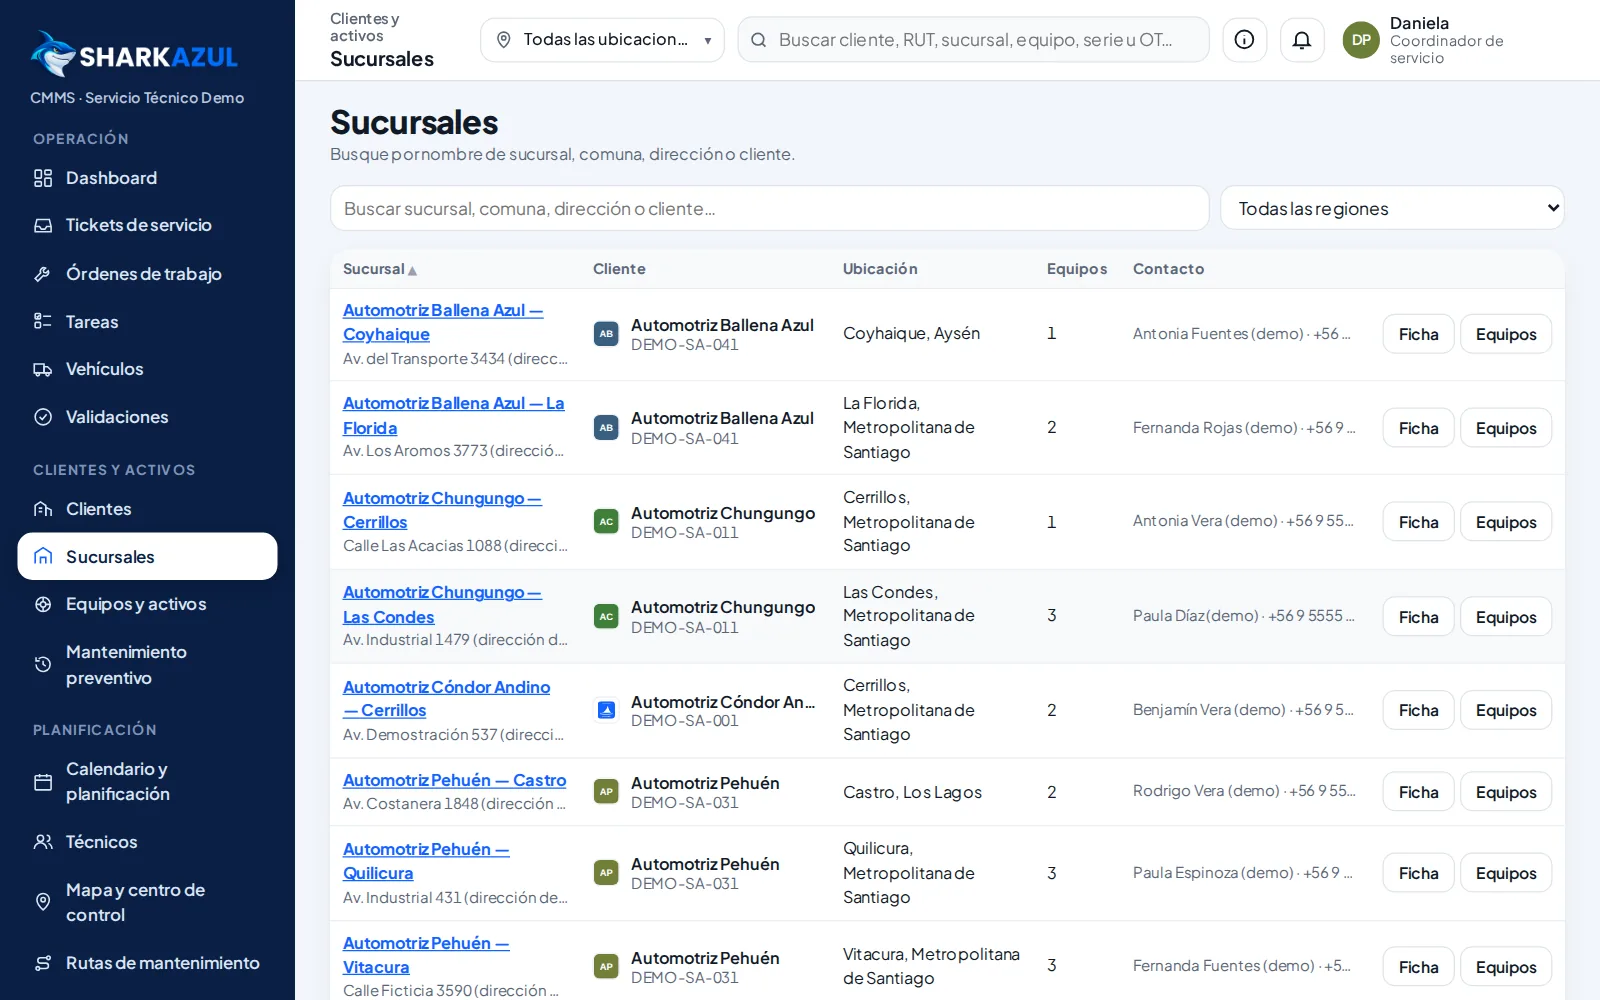This screenshot has width=1600, height=1000.
Task: Open the Dashboard sidebar icon
Action: pos(43,178)
